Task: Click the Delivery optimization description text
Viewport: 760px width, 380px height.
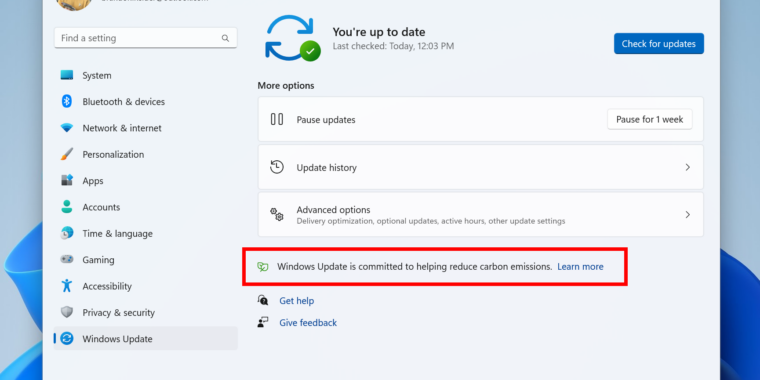Action: coord(431,221)
